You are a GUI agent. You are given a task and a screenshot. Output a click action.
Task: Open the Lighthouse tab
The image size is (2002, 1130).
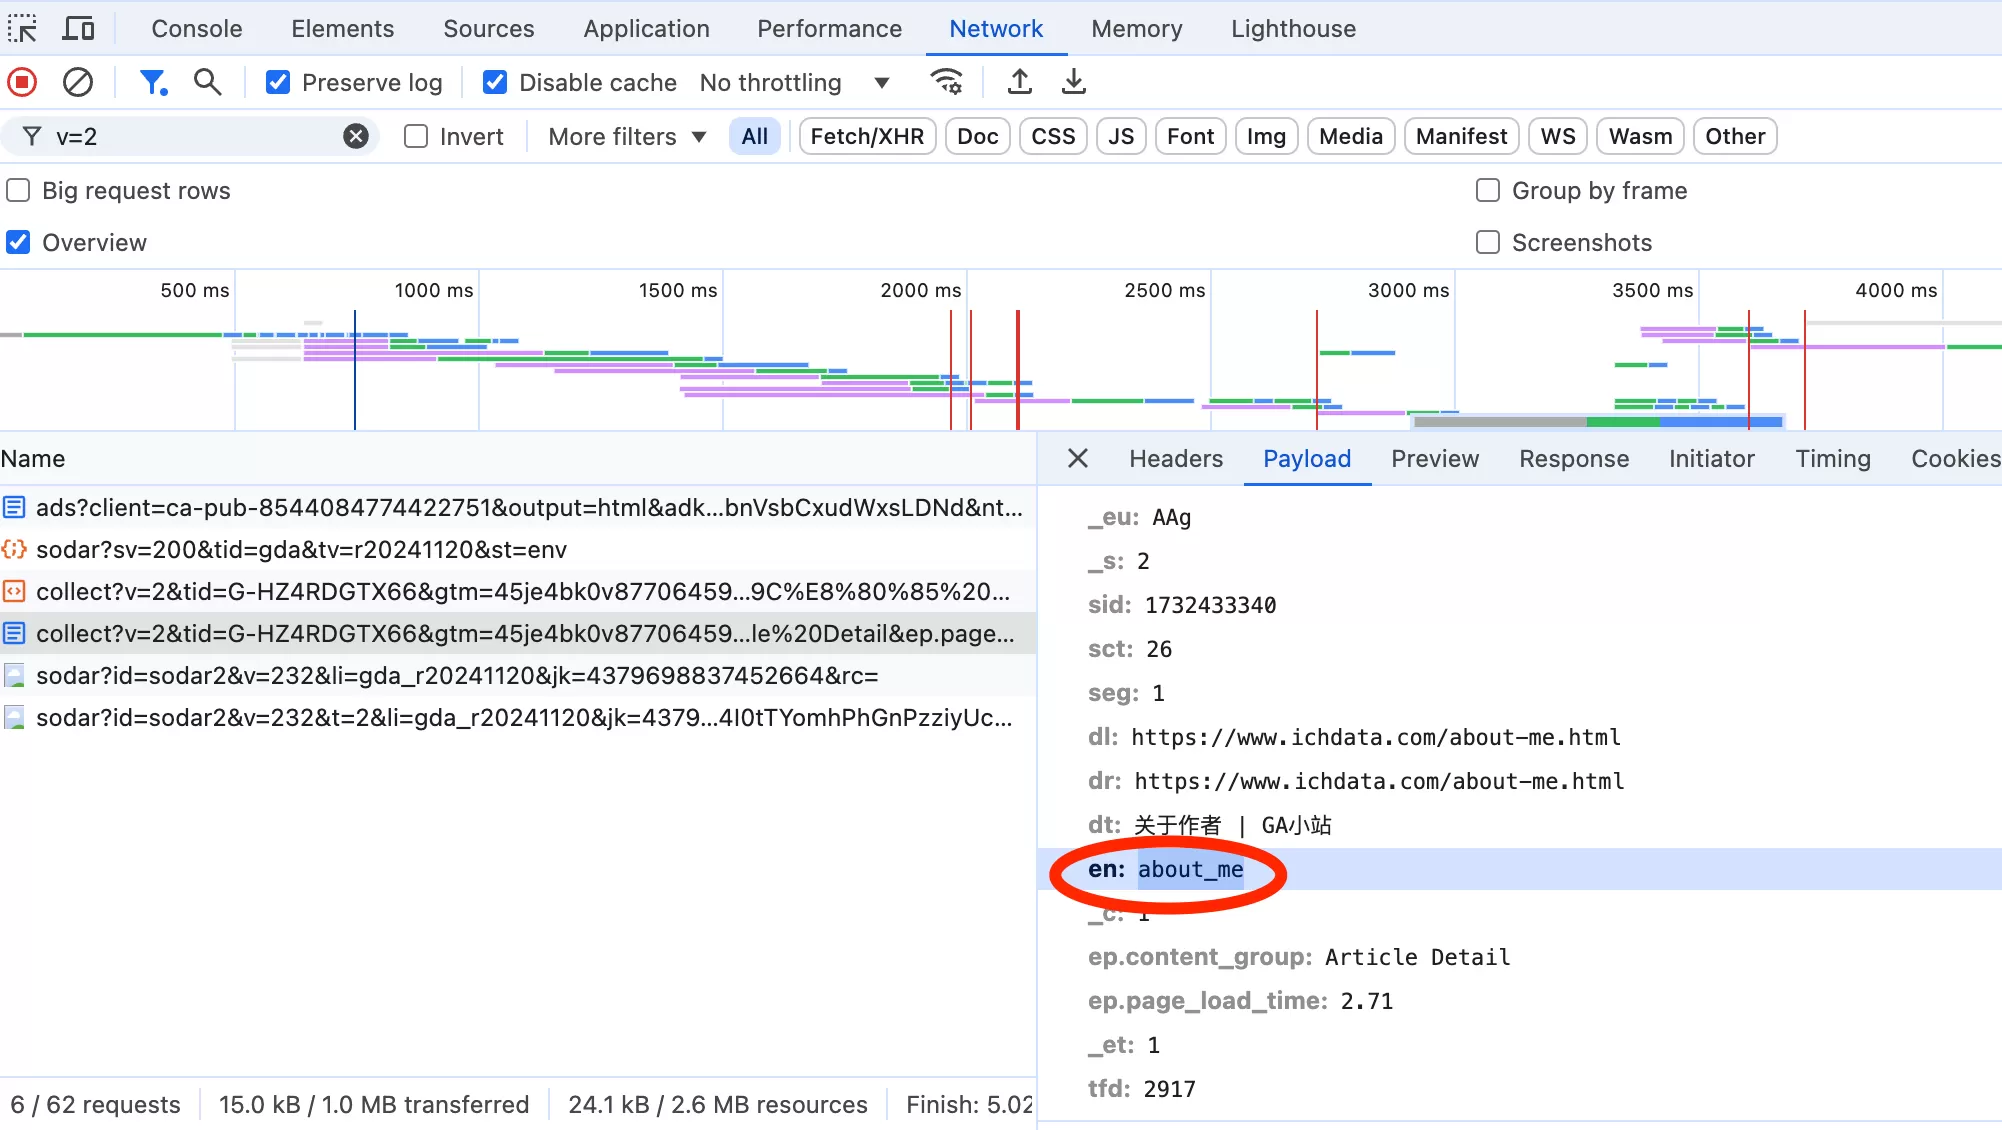(x=1294, y=29)
